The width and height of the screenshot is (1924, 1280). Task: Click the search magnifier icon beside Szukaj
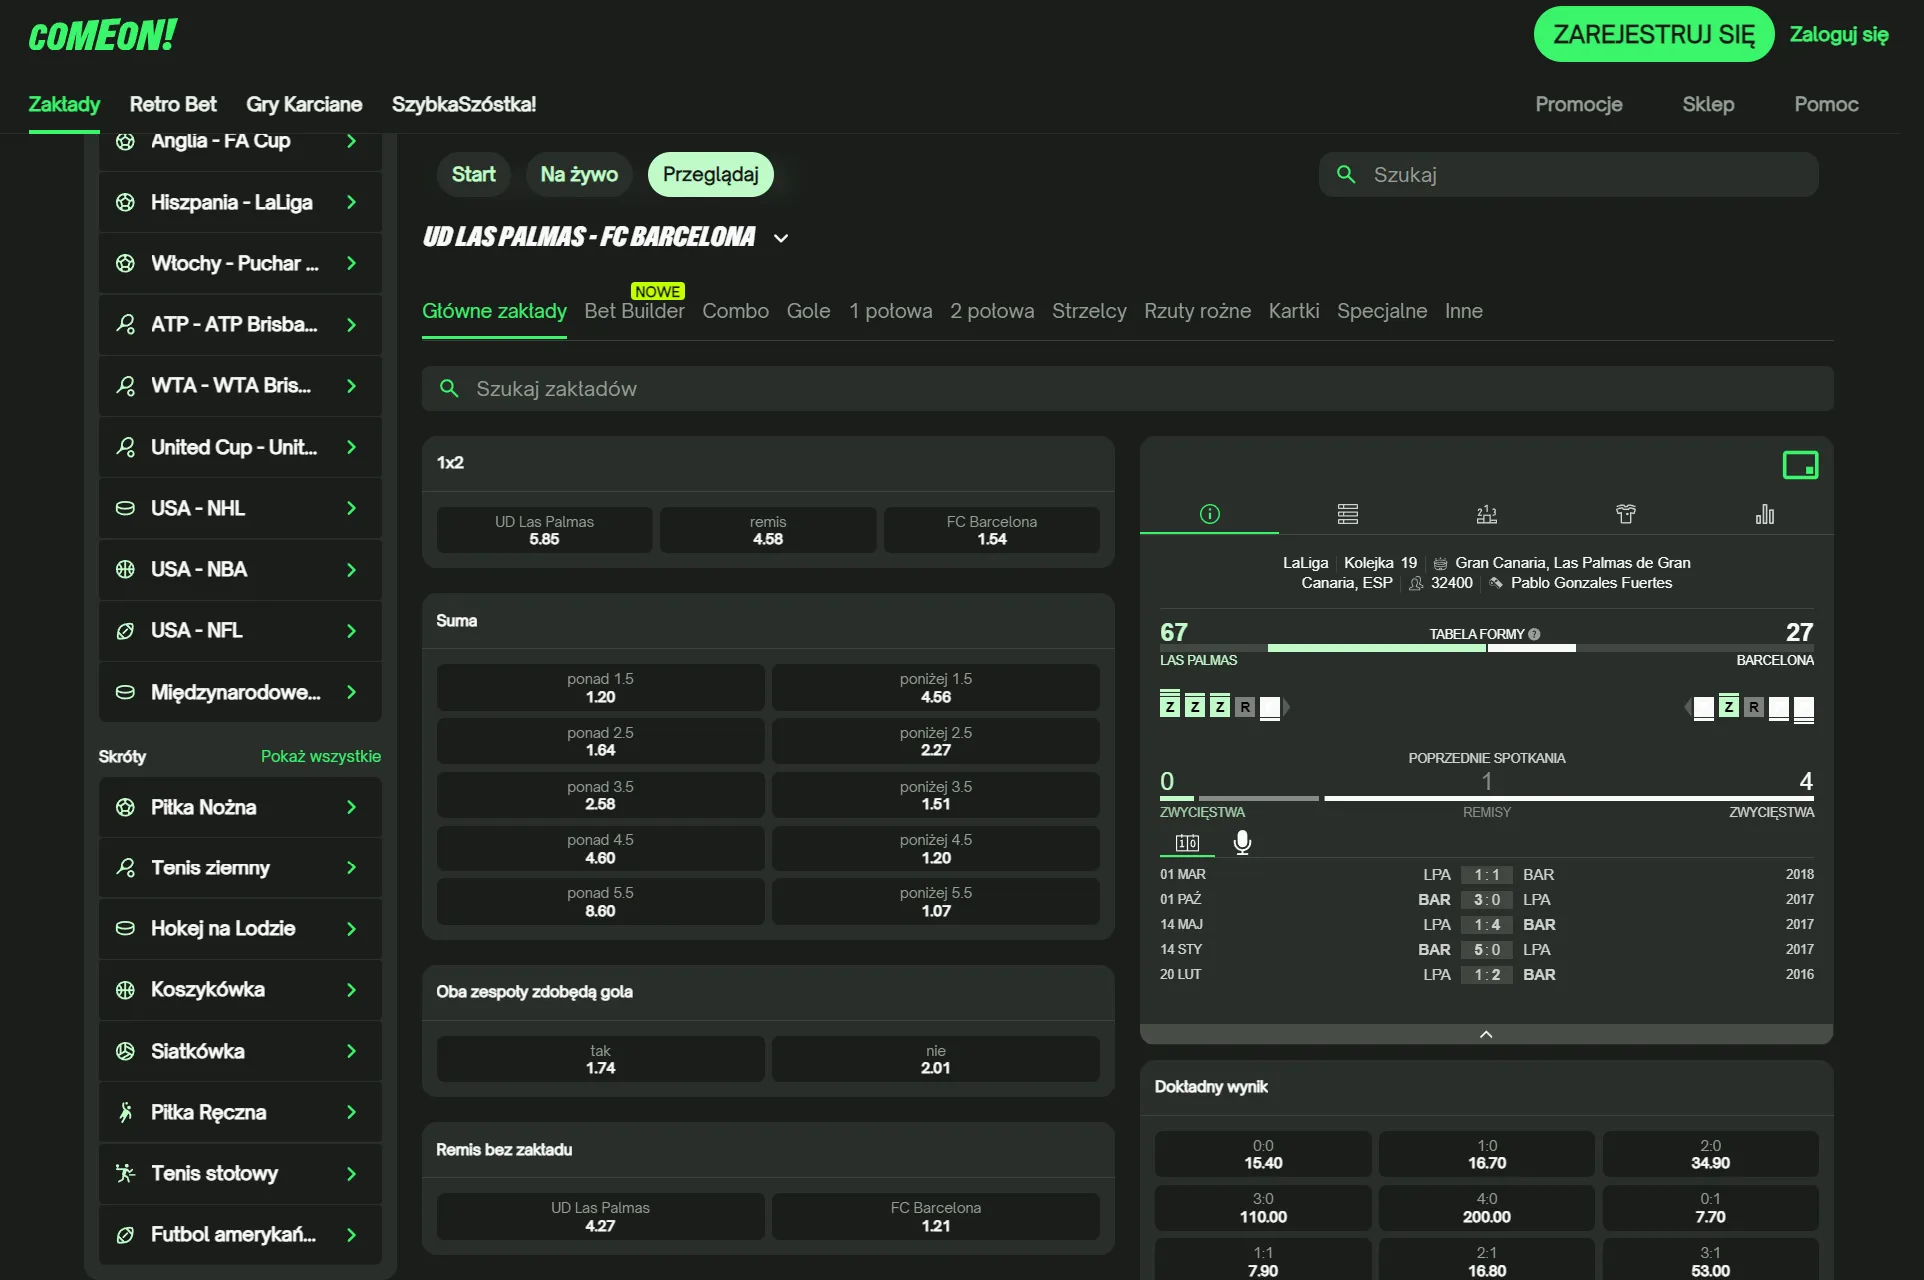(1346, 174)
